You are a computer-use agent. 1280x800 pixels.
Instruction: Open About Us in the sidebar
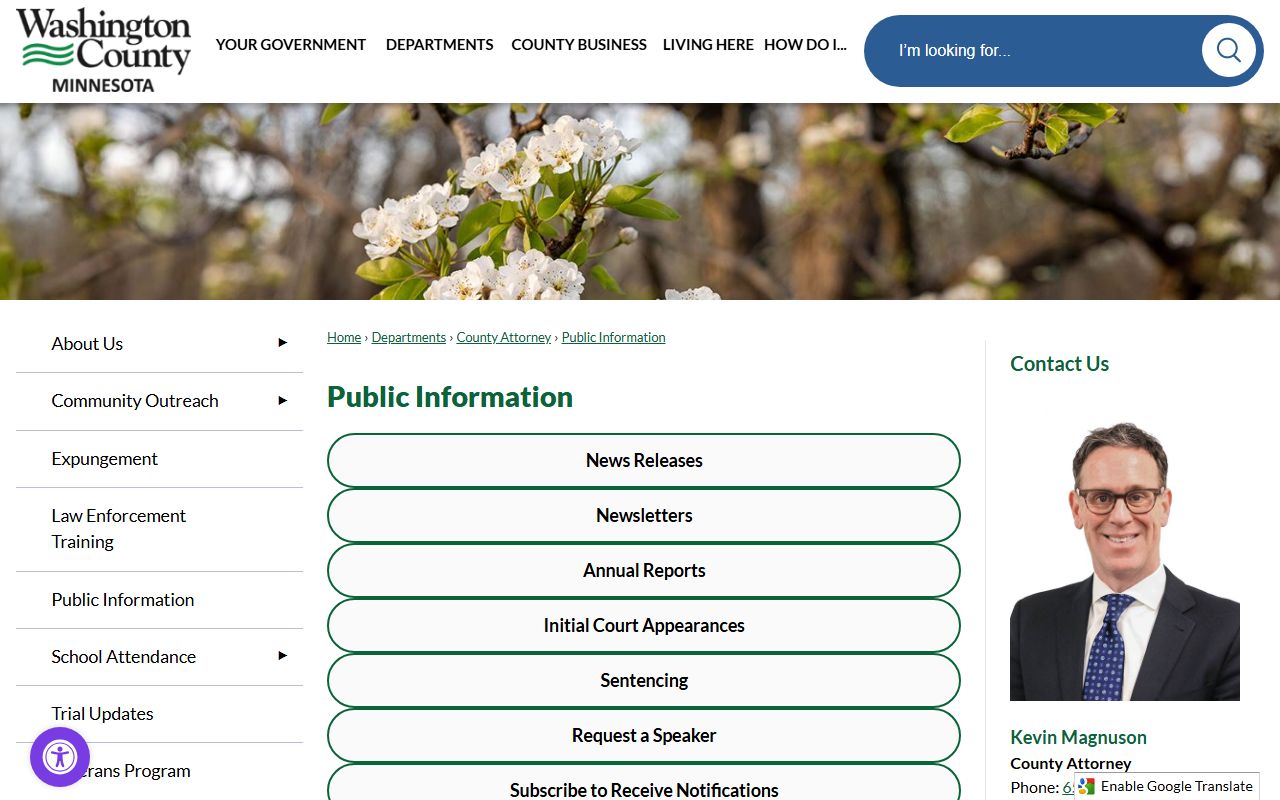(87, 343)
